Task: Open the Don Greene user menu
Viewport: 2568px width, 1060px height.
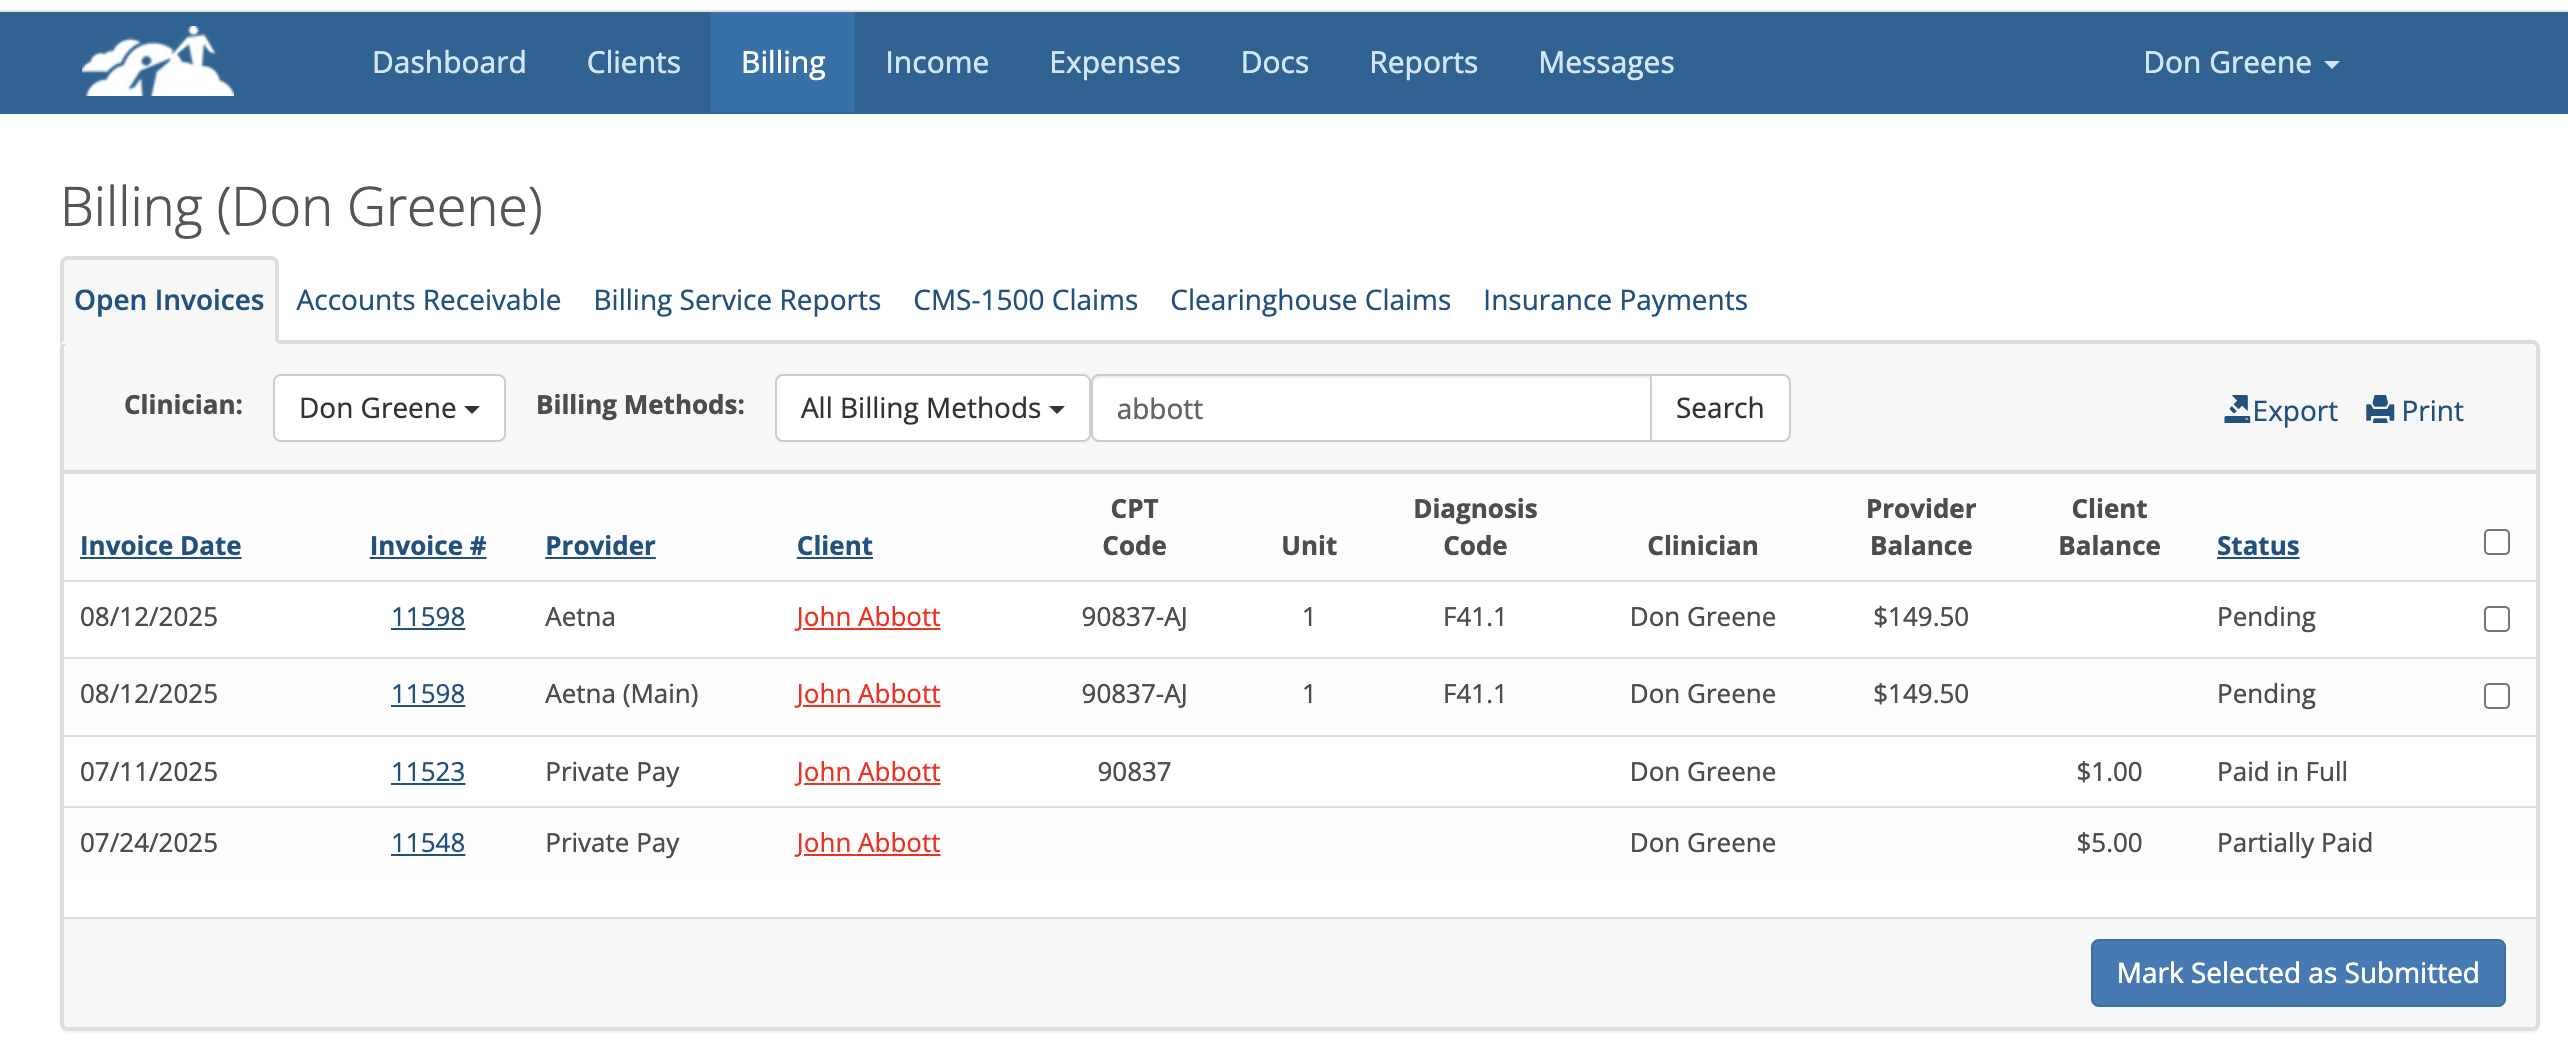Action: click(x=2240, y=63)
